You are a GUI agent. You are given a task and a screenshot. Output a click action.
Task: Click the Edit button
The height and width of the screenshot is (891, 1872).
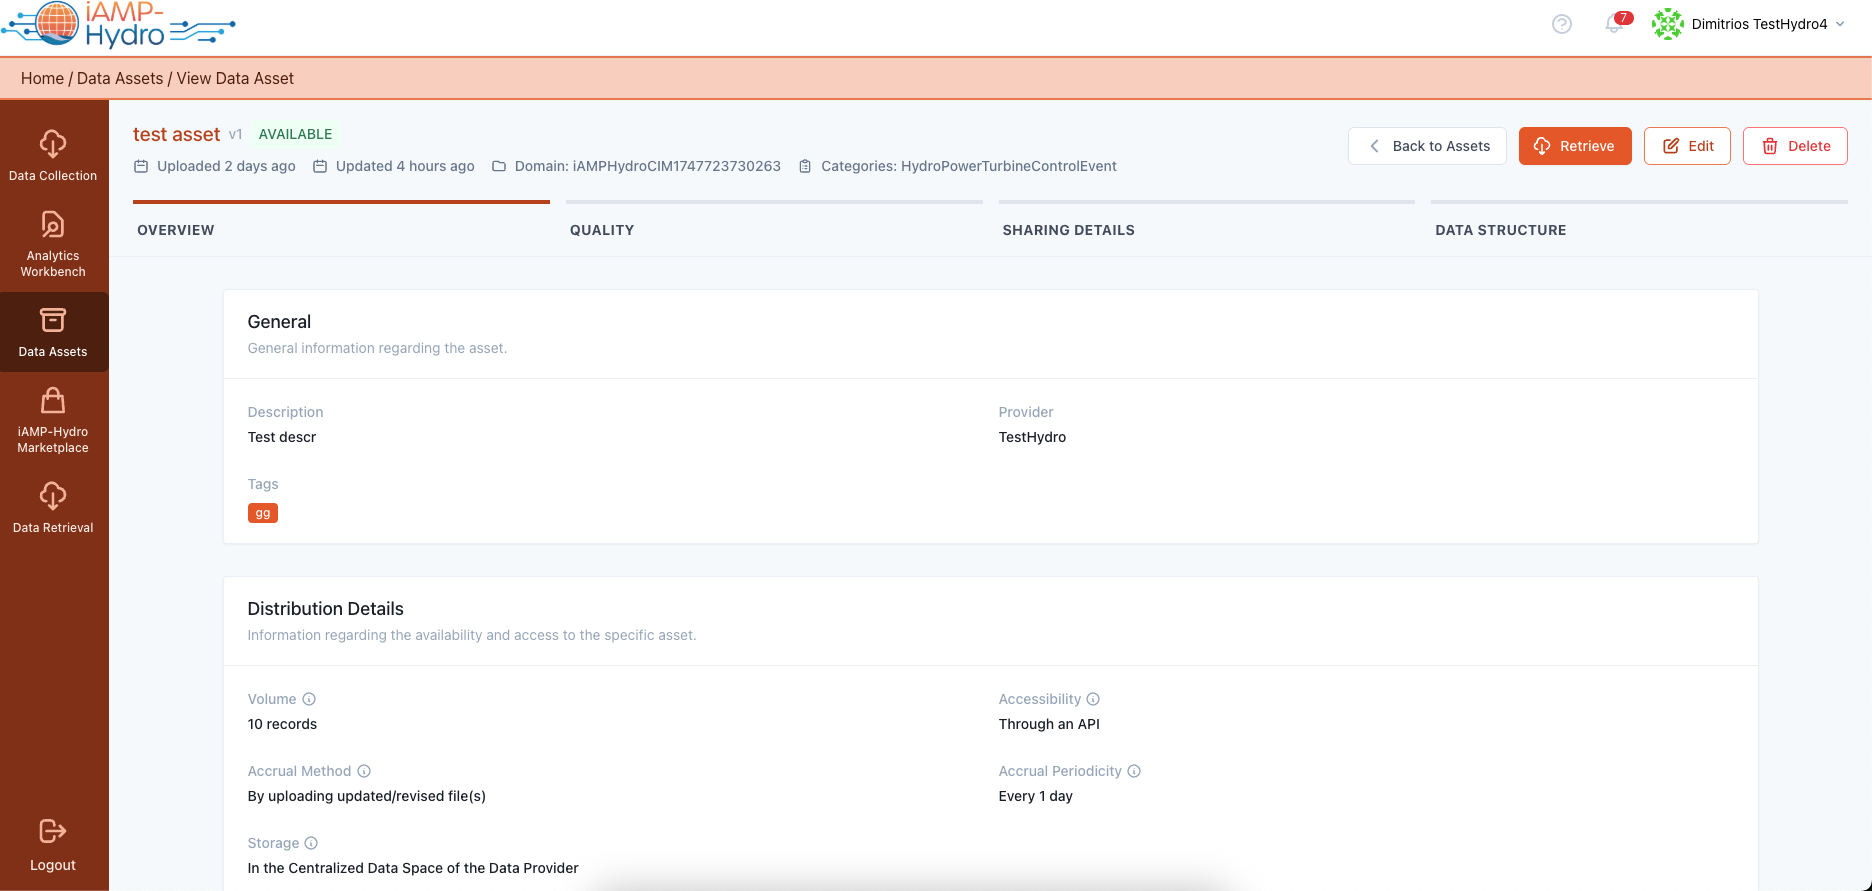(1687, 146)
